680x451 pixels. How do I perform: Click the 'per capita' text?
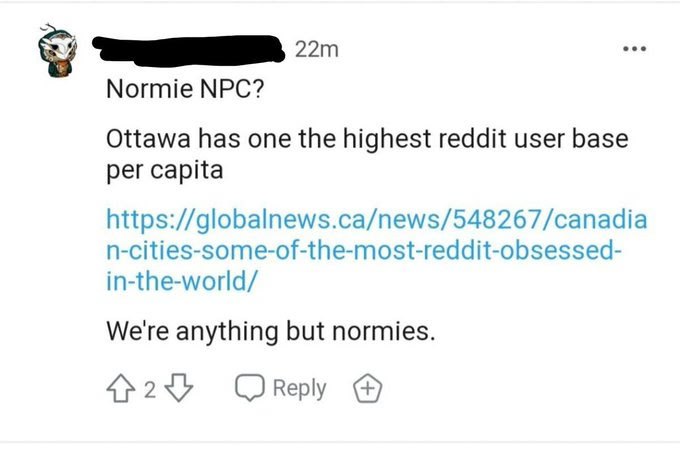165,170
